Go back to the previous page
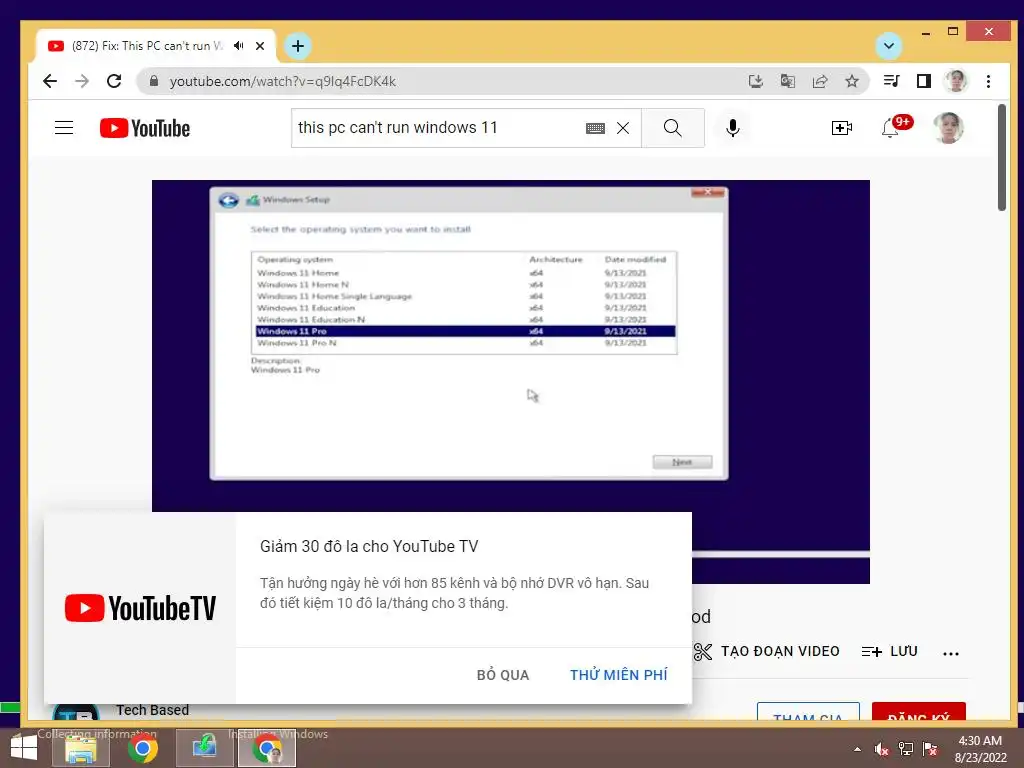Viewport: 1024px width, 768px height. (x=50, y=81)
